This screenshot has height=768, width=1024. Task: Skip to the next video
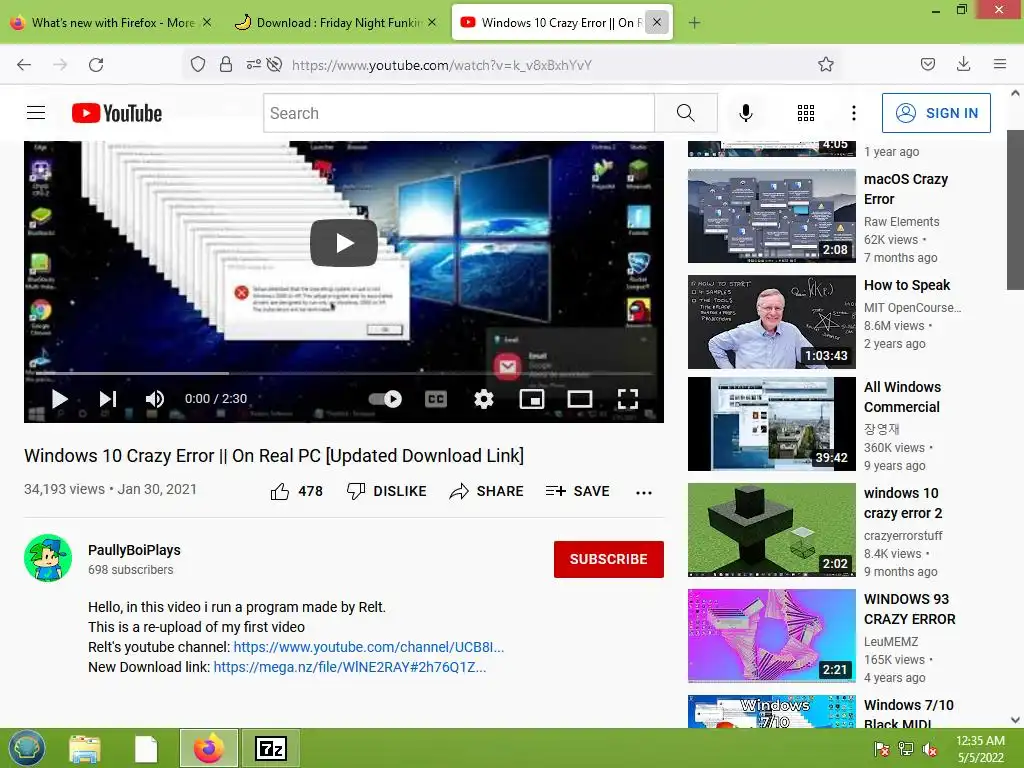click(x=108, y=399)
